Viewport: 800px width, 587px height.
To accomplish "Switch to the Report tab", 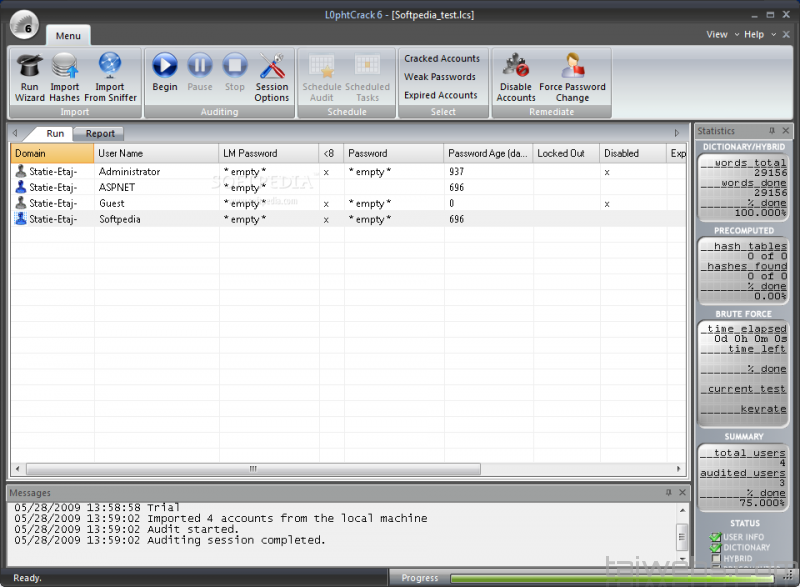I will 100,133.
